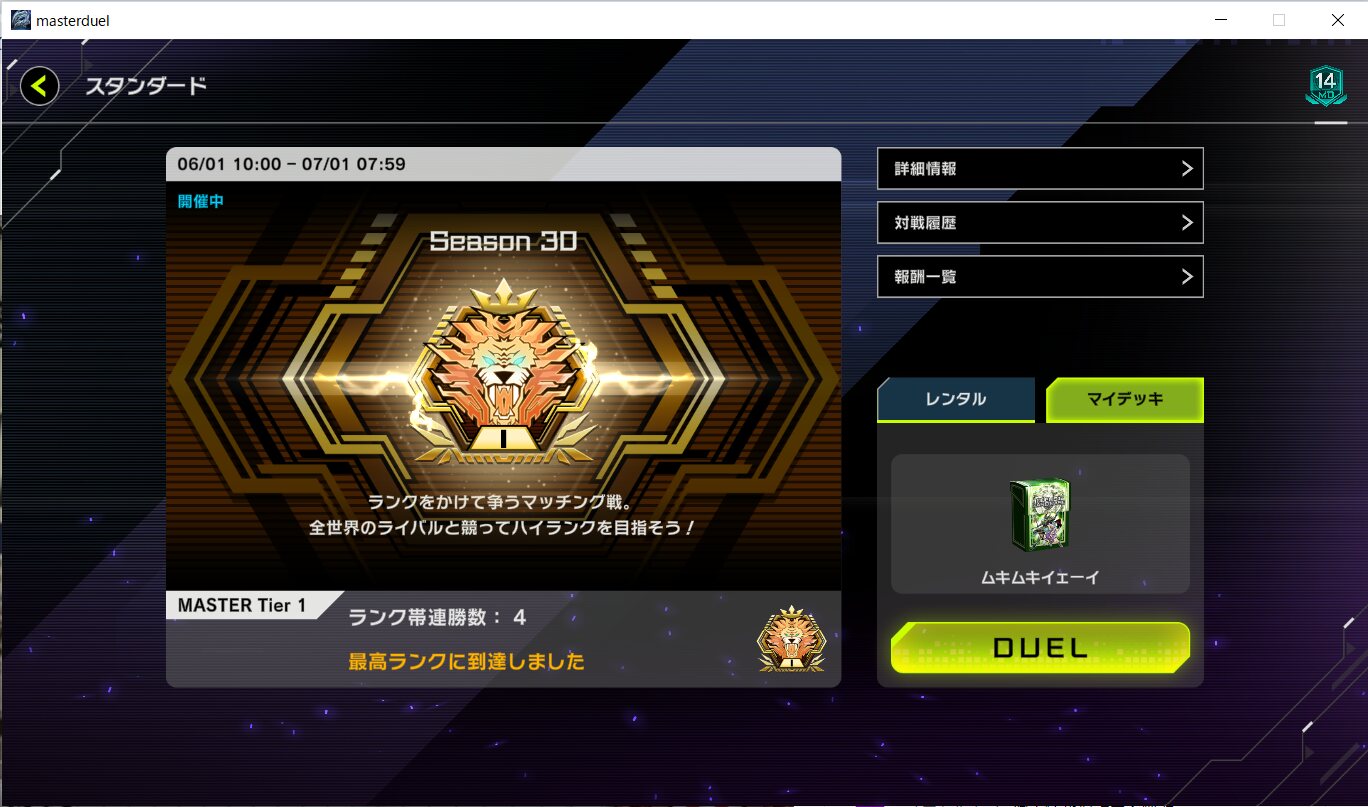Click the Season 30 title text

click(x=504, y=241)
